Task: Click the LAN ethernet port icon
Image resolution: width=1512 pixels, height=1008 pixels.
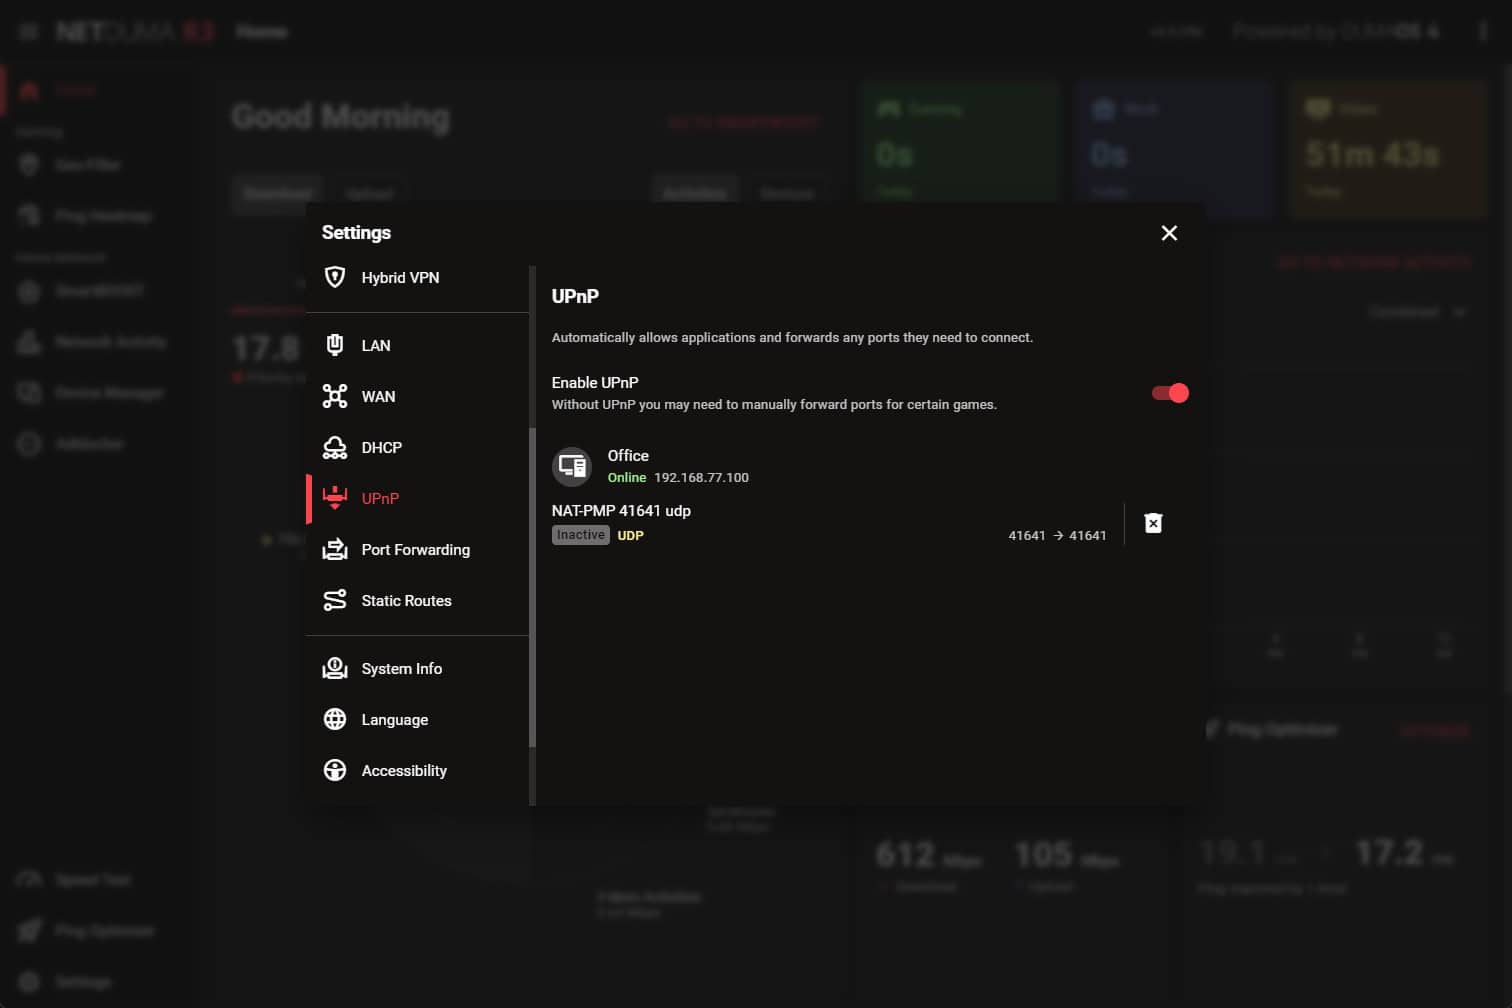Action: (x=335, y=345)
